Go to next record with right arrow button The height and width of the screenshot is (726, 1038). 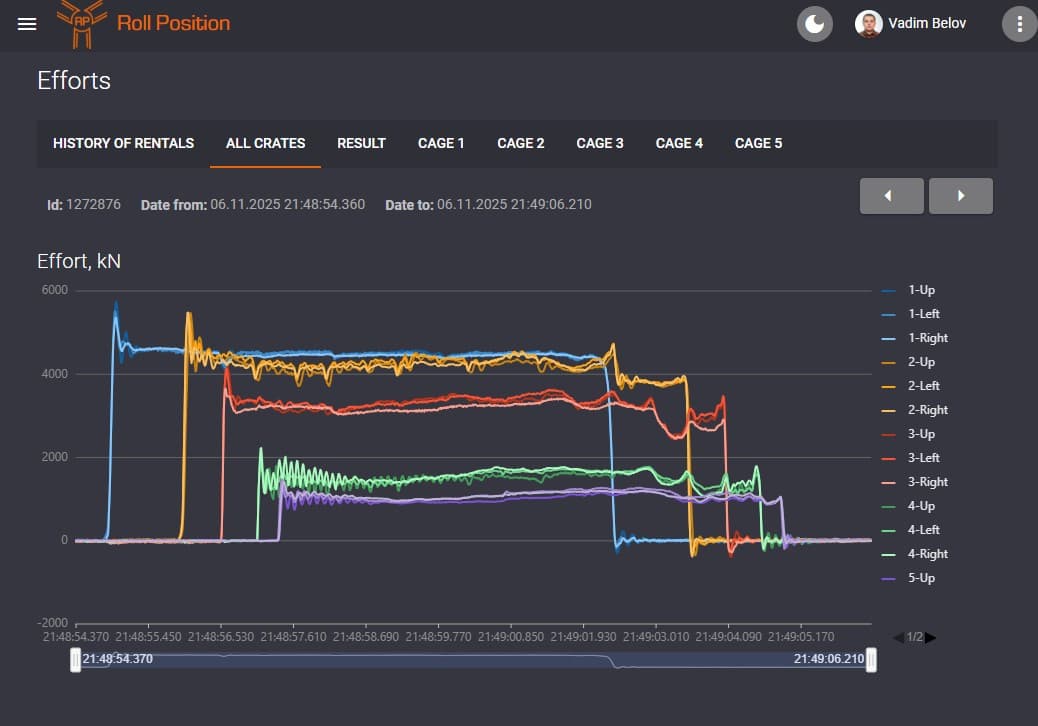pos(960,196)
